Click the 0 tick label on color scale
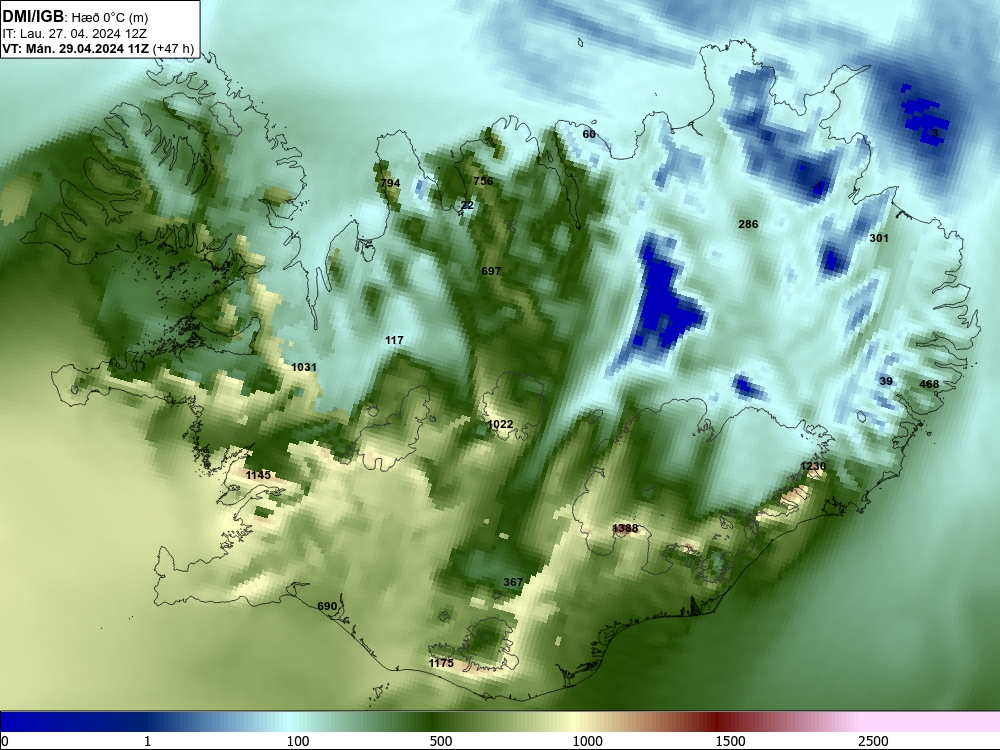The height and width of the screenshot is (750, 1000). coord(5,741)
